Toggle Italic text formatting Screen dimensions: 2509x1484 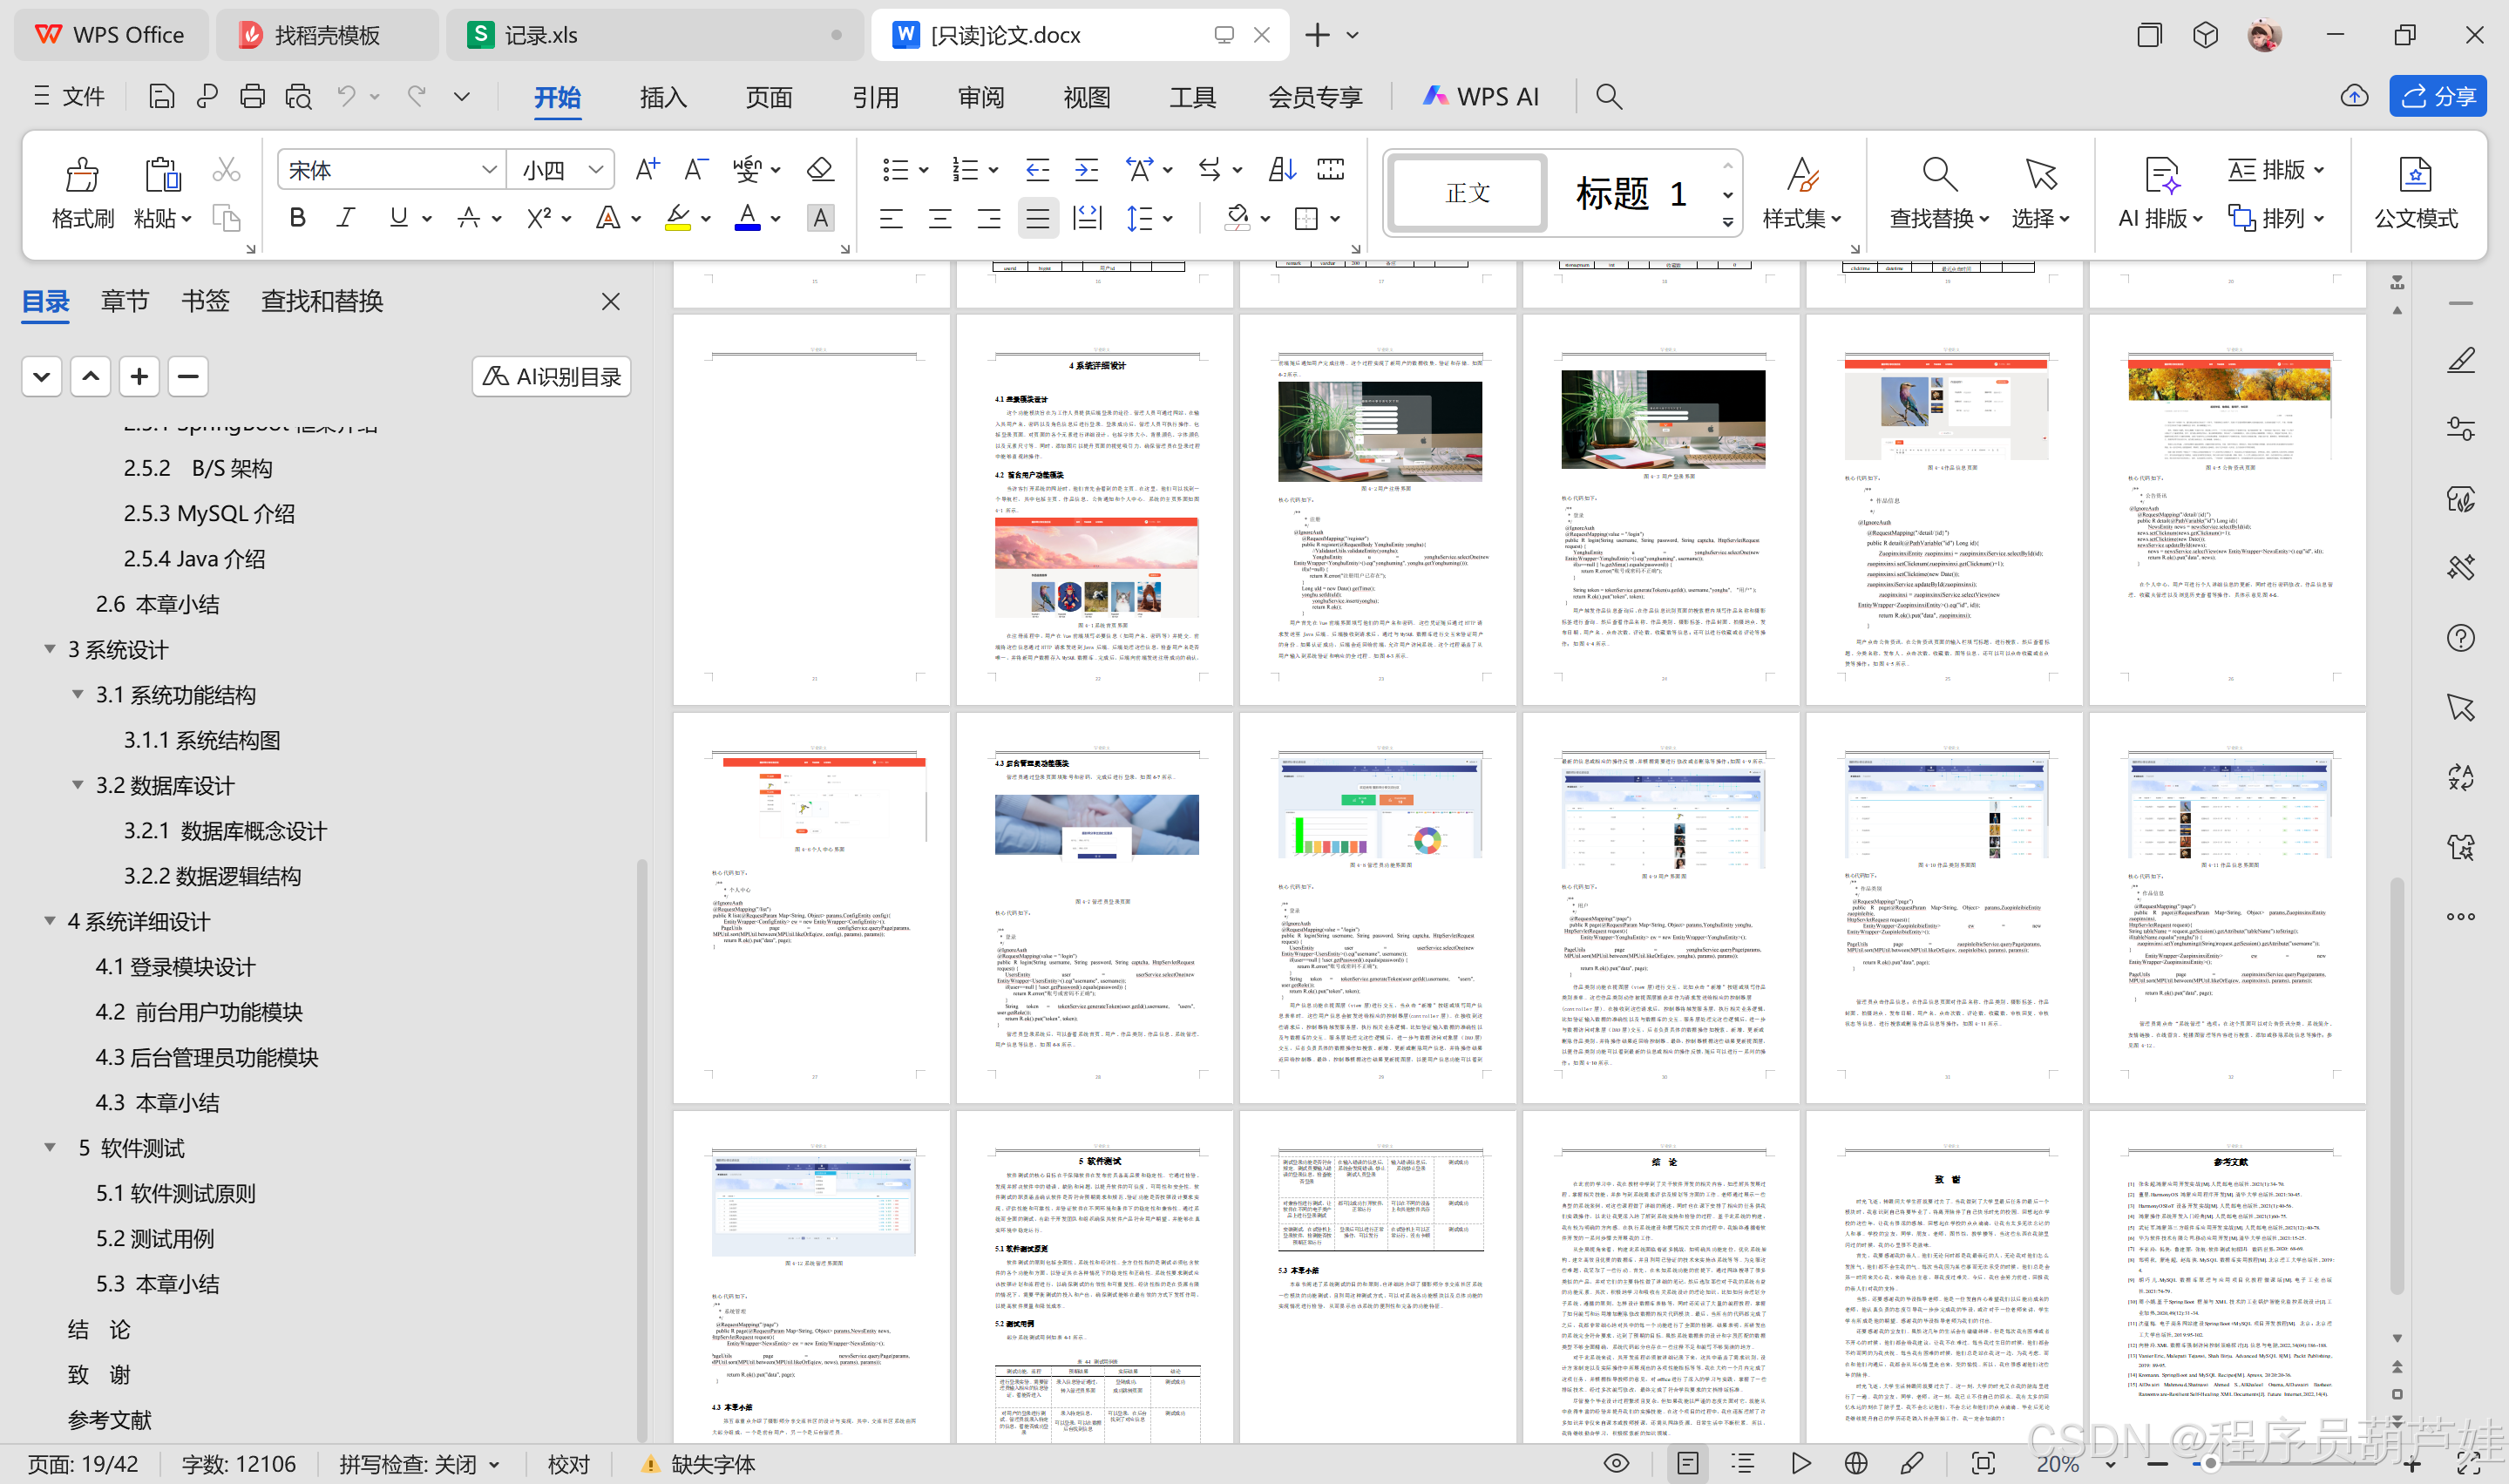pyautogui.click(x=346, y=218)
